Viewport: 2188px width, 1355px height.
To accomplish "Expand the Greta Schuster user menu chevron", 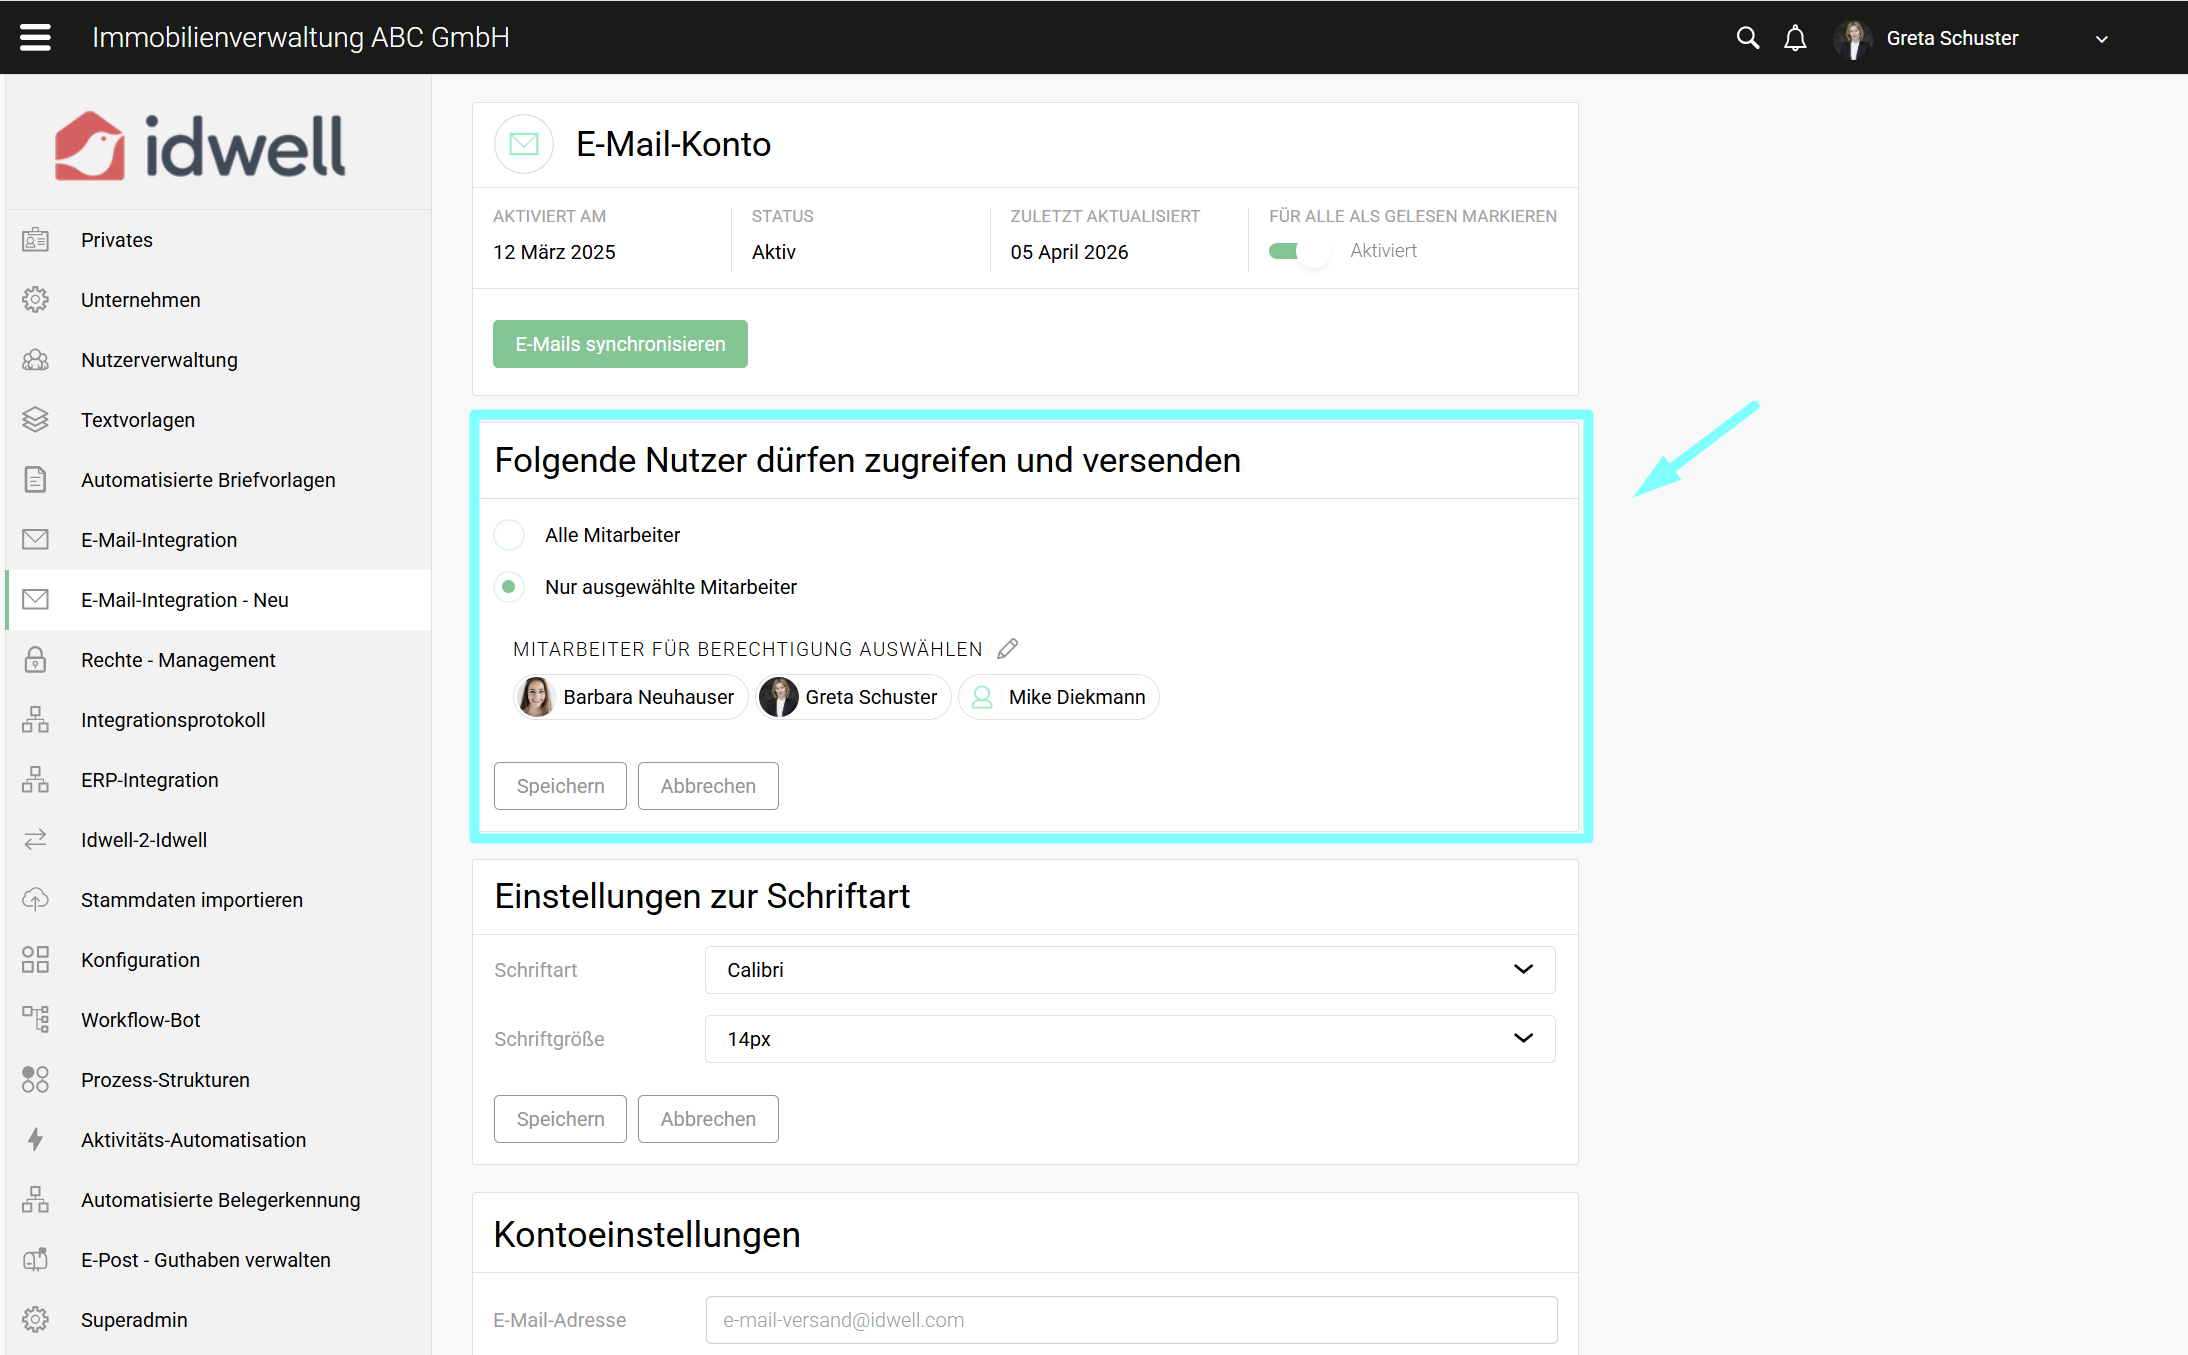I will coord(2101,39).
